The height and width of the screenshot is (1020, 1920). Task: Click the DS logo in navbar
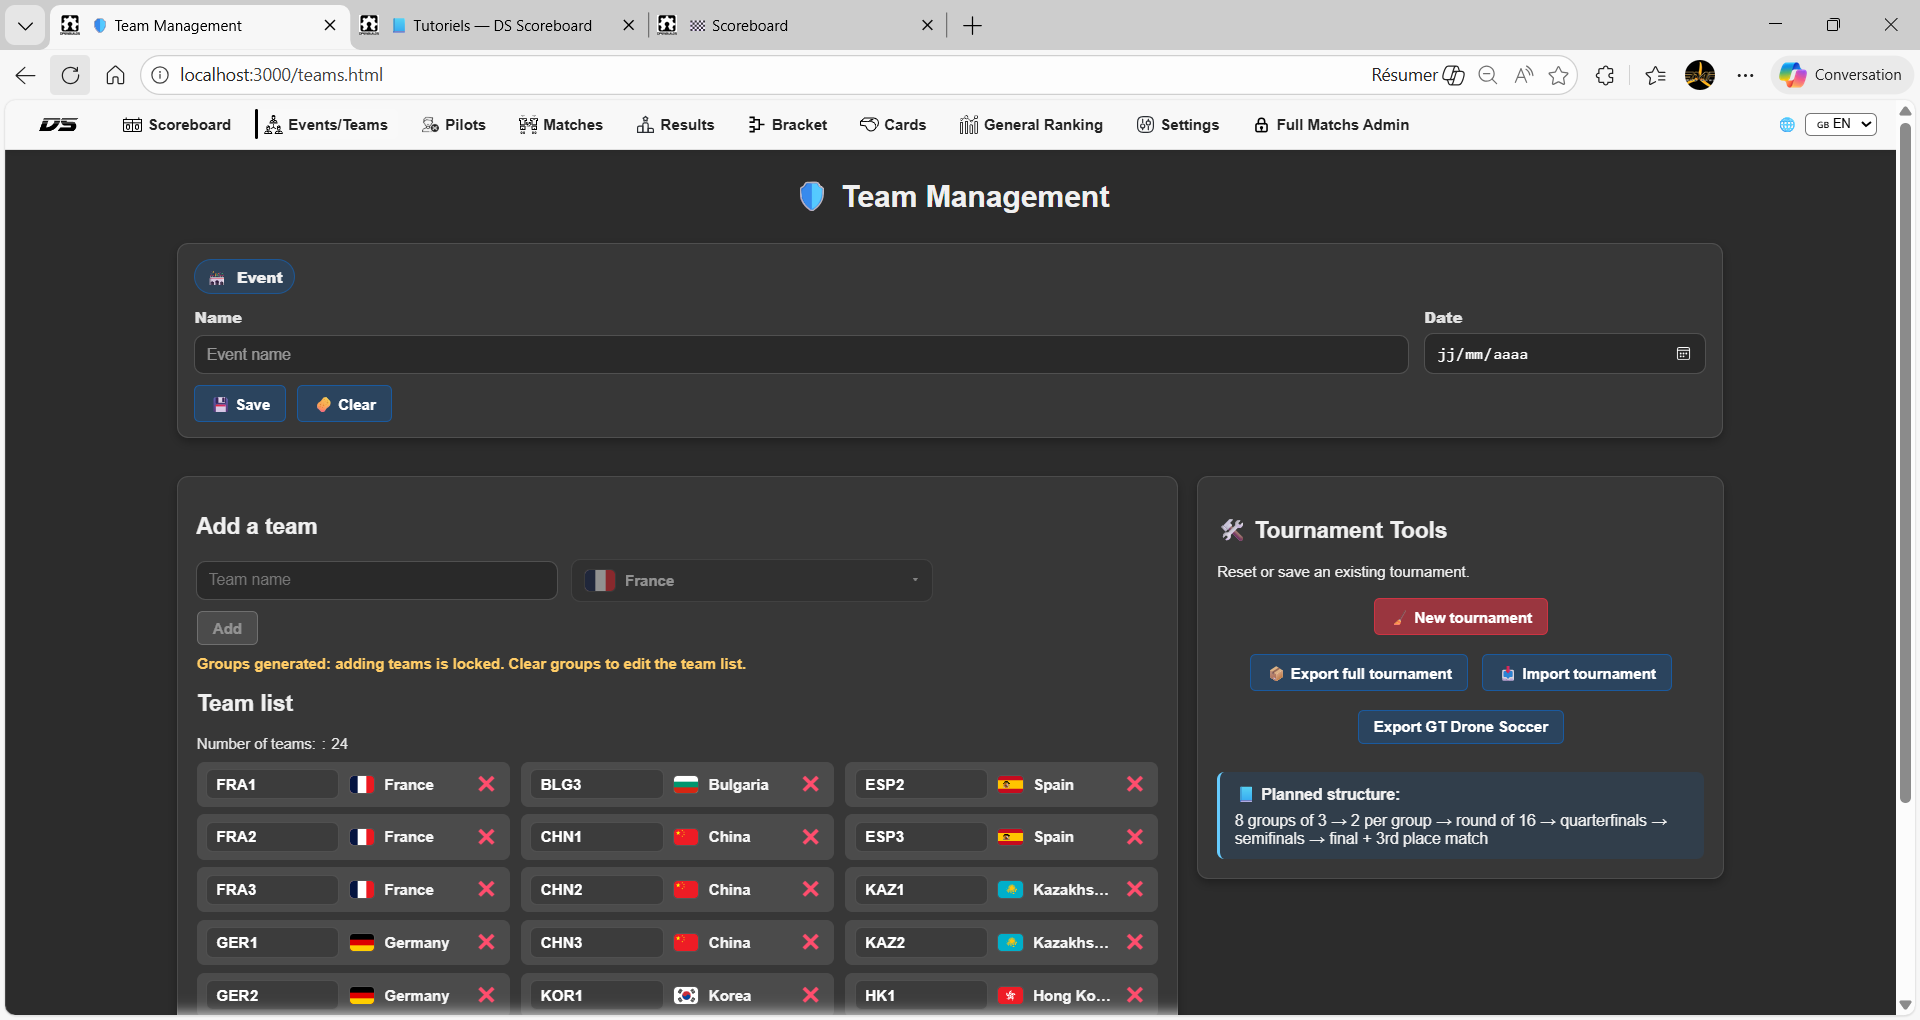tap(58, 125)
